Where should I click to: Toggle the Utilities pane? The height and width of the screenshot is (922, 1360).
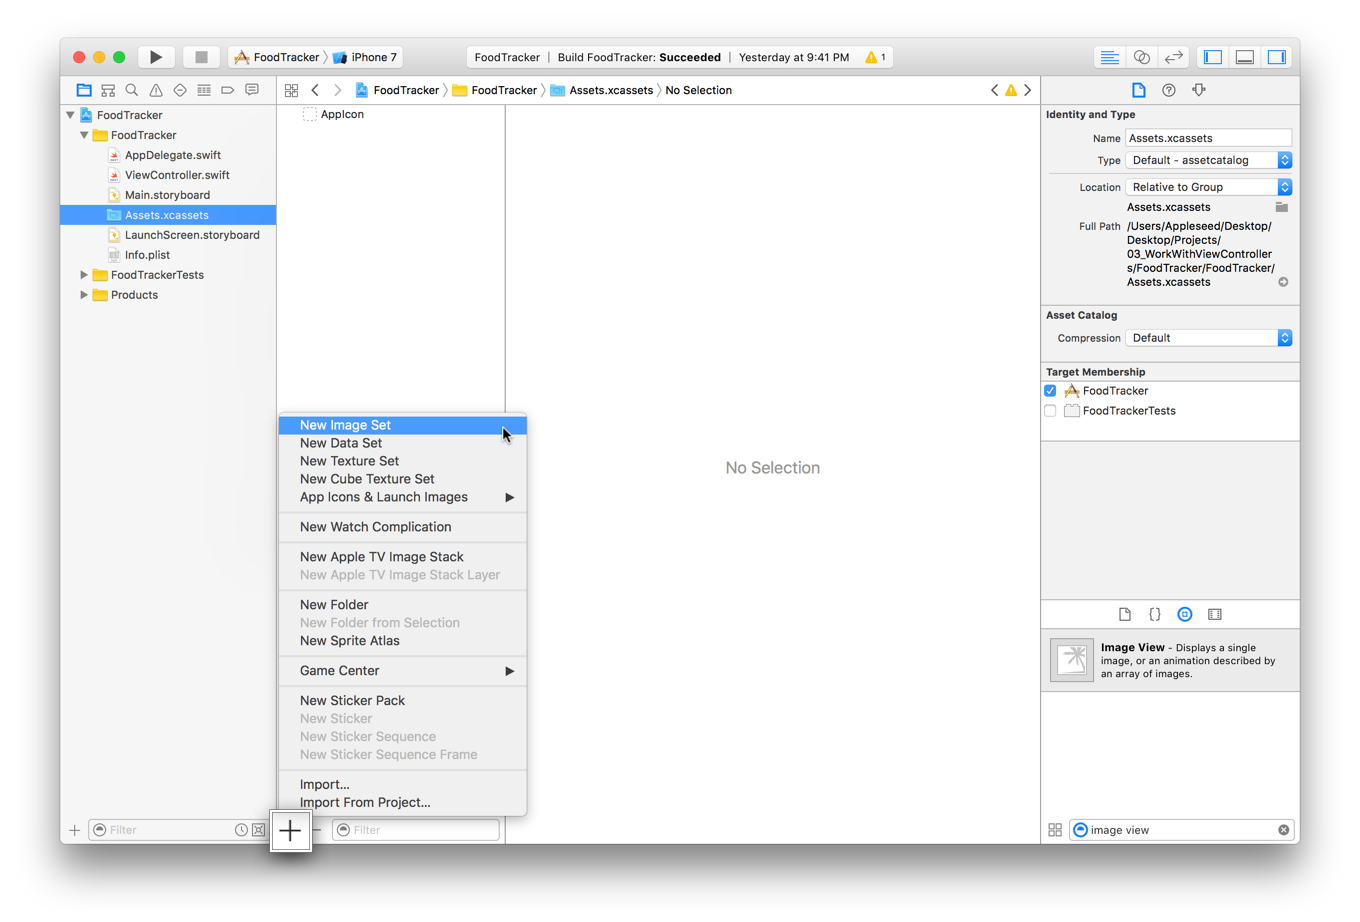[1277, 57]
